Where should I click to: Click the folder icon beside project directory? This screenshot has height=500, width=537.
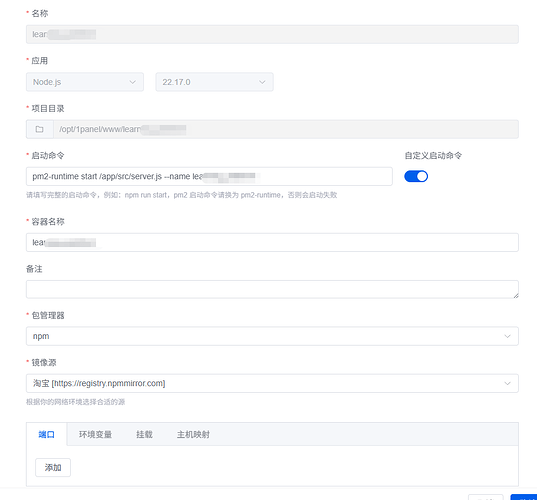pos(40,129)
